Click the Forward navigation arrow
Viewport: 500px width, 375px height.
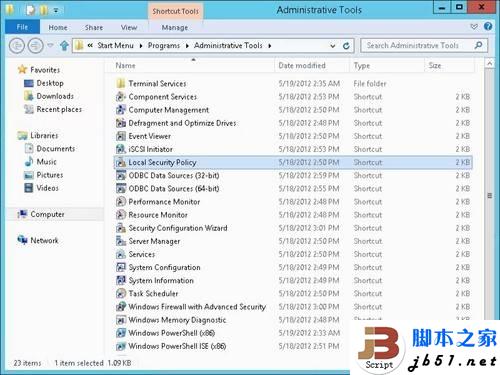(x=36, y=45)
